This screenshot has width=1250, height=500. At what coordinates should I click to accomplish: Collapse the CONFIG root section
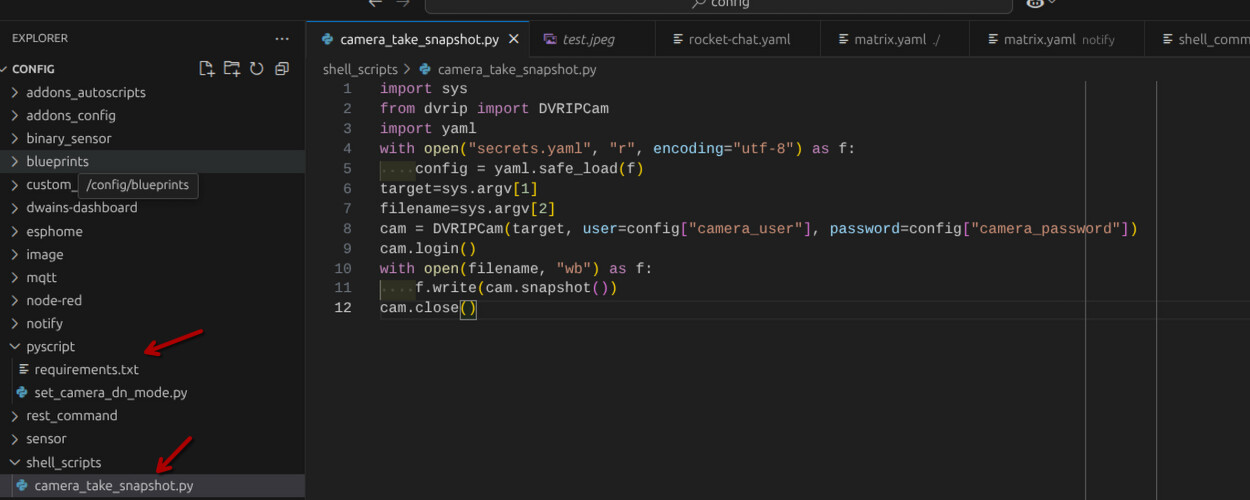pos(33,69)
